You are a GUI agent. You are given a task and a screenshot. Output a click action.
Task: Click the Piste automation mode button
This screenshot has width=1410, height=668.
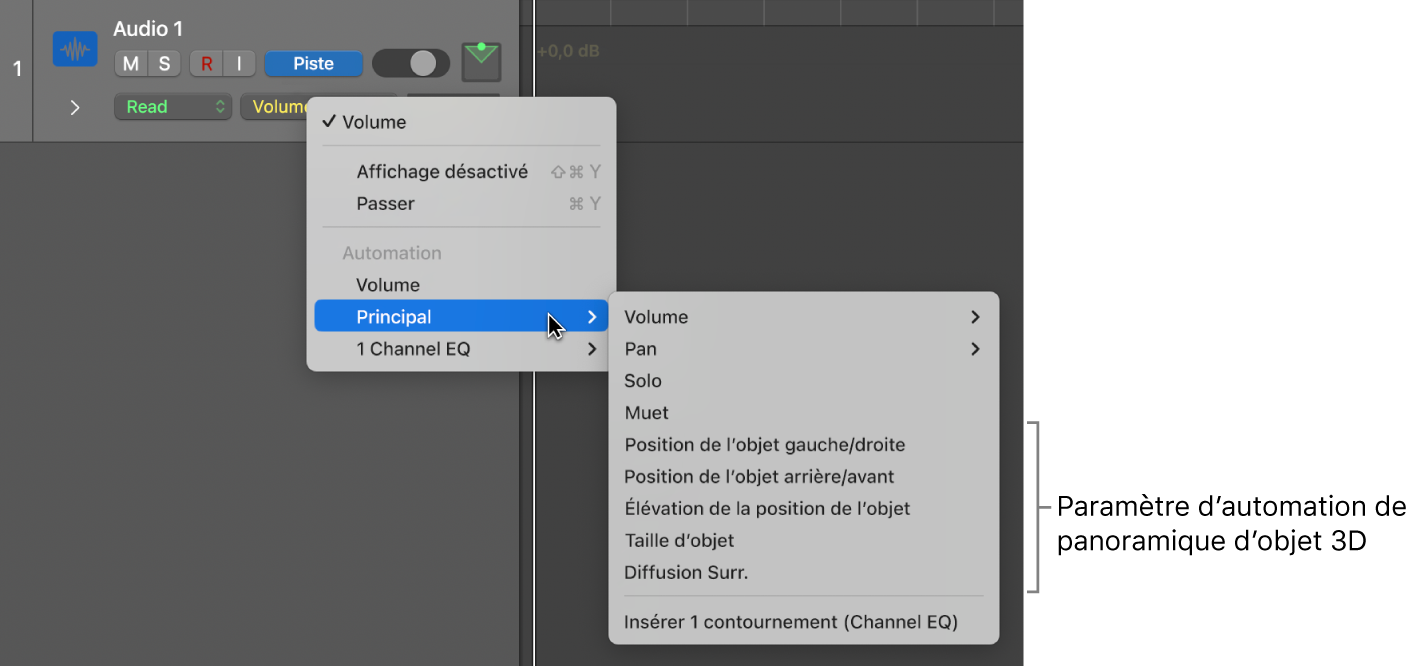(313, 64)
